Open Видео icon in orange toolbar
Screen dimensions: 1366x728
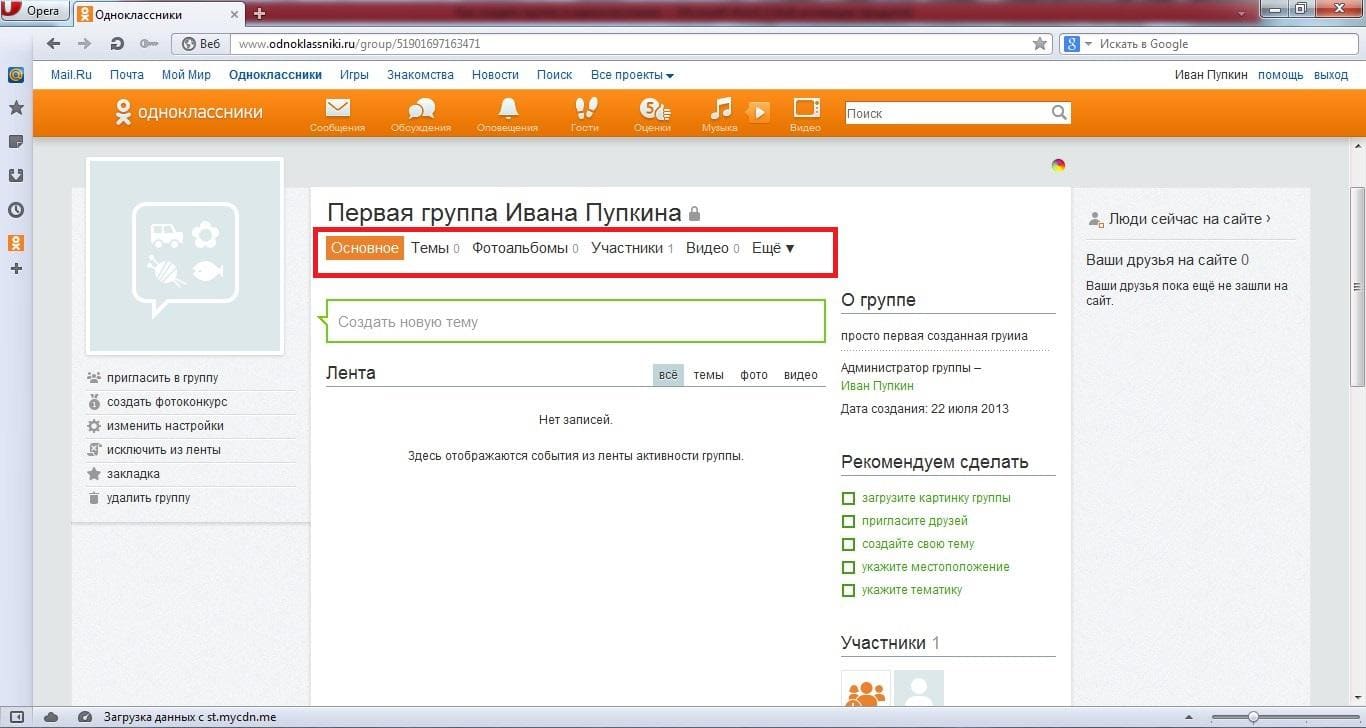806,109
